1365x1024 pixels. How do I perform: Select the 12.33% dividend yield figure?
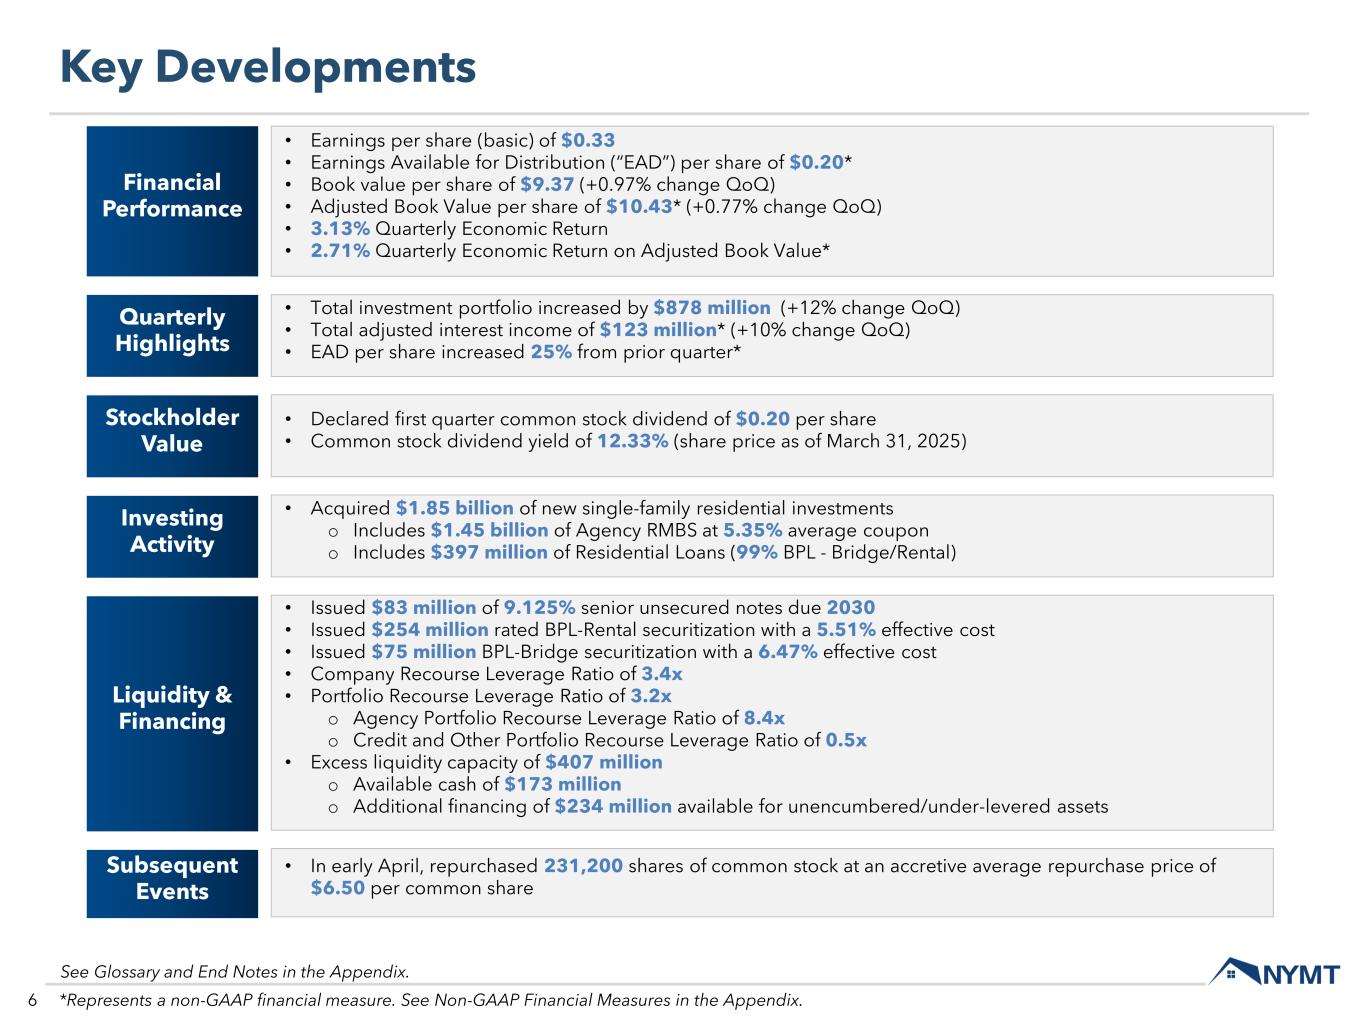click(x=632, y=441)
